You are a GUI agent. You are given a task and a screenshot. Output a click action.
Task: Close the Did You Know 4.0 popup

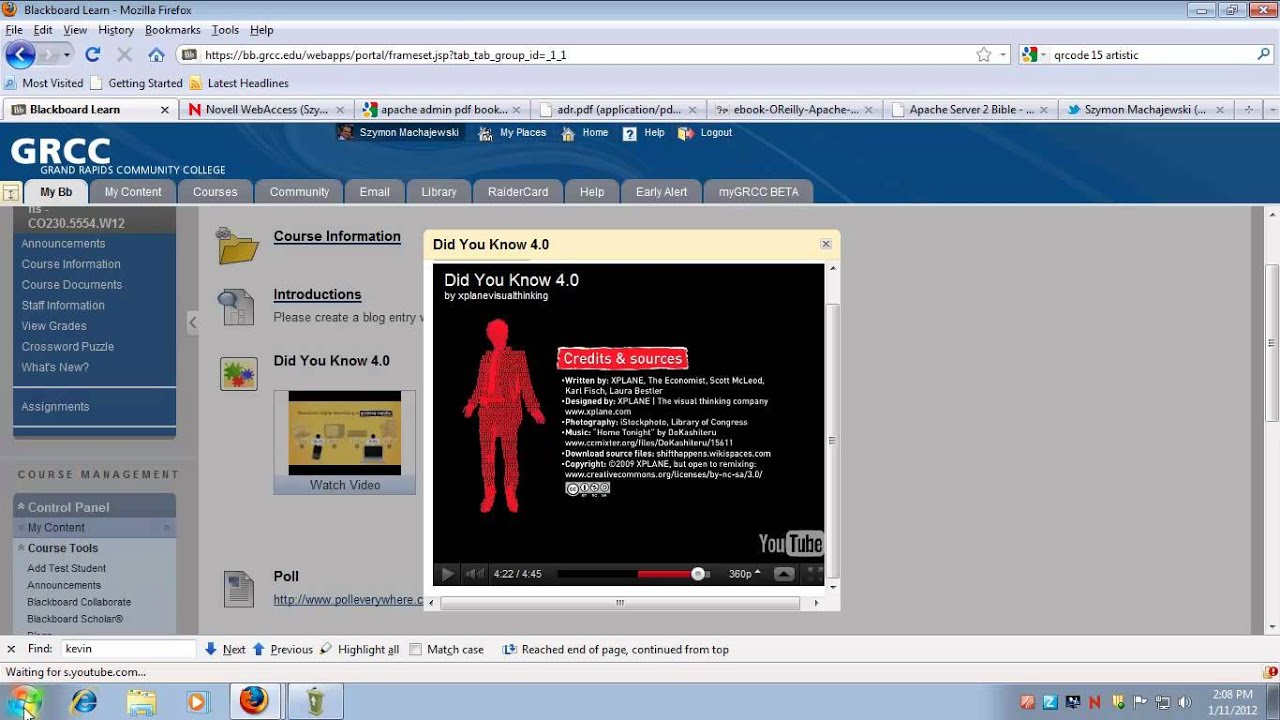[x=826, y=244]
